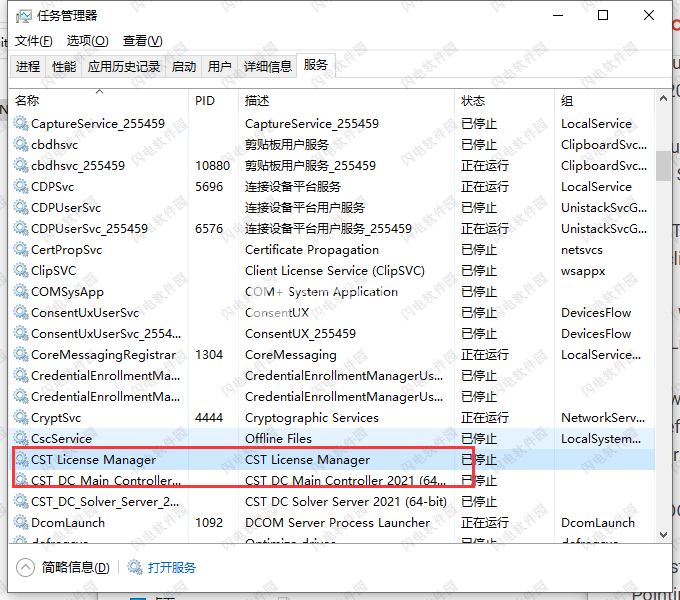Click the gear icon beside CST_DC_Solver_Server
This screenshot has width=680, height=600.
21,502
